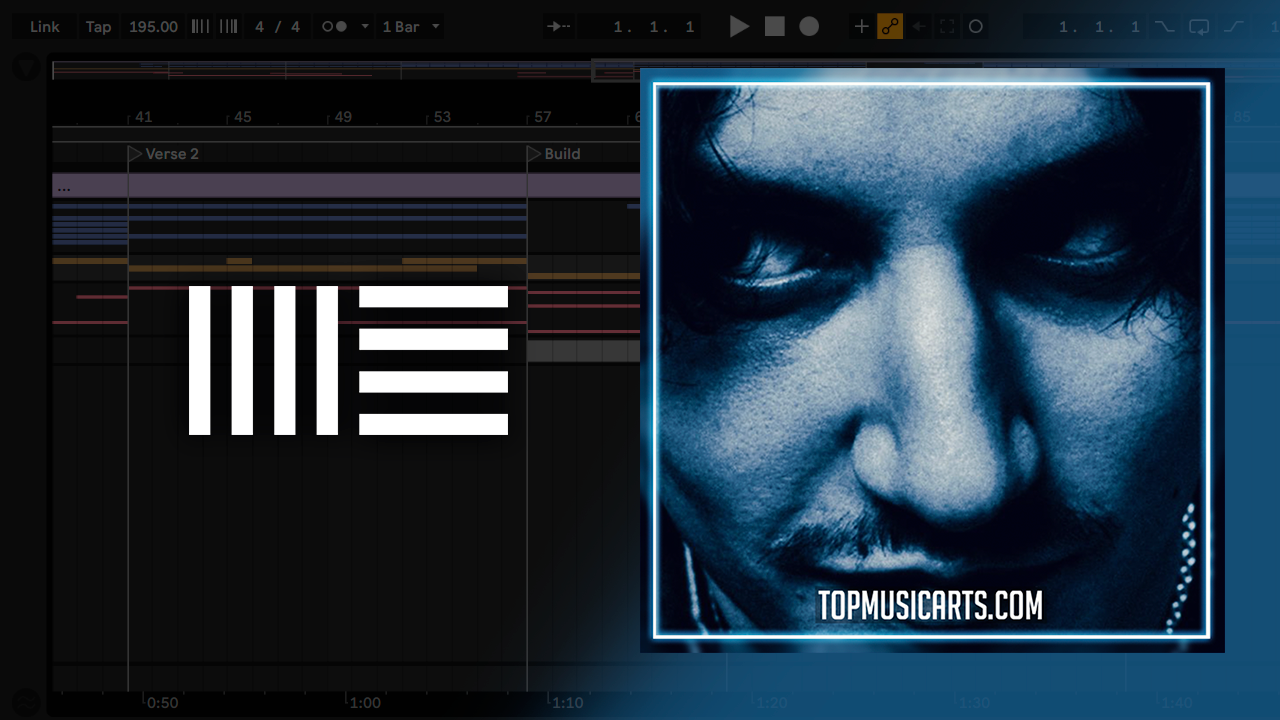Click the Stop transport button

click(x=775, y=27)
